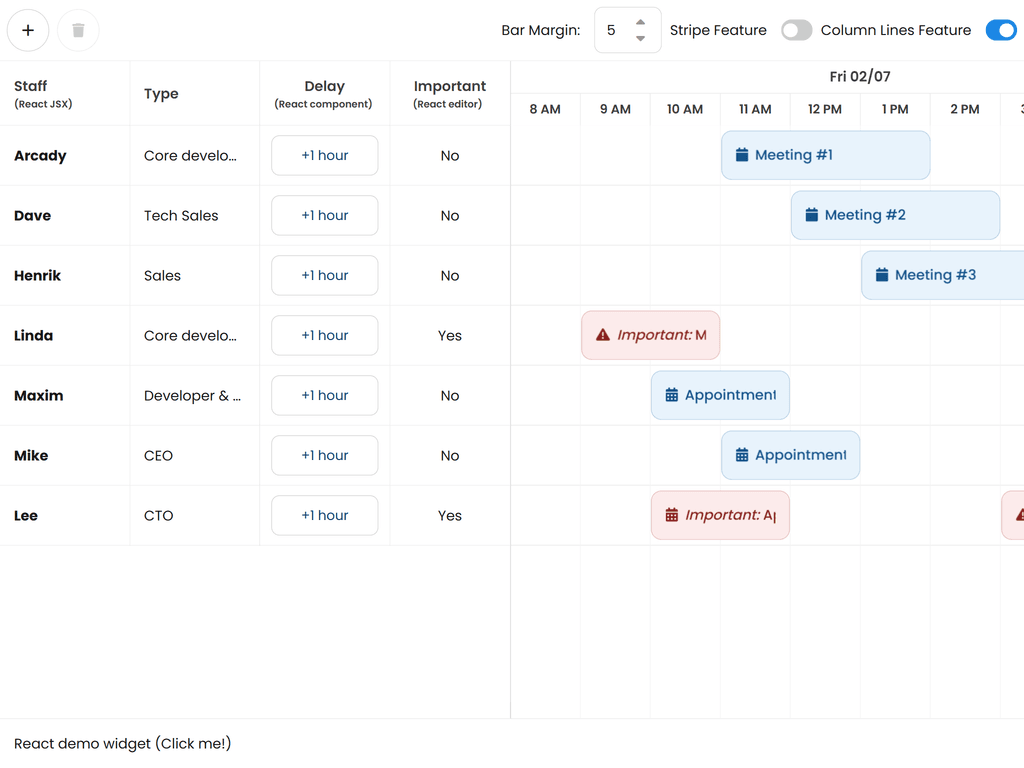Disable the Column Lines Feature toggle
This screenshot has width=1024, height=768.
click(1000, 30)
